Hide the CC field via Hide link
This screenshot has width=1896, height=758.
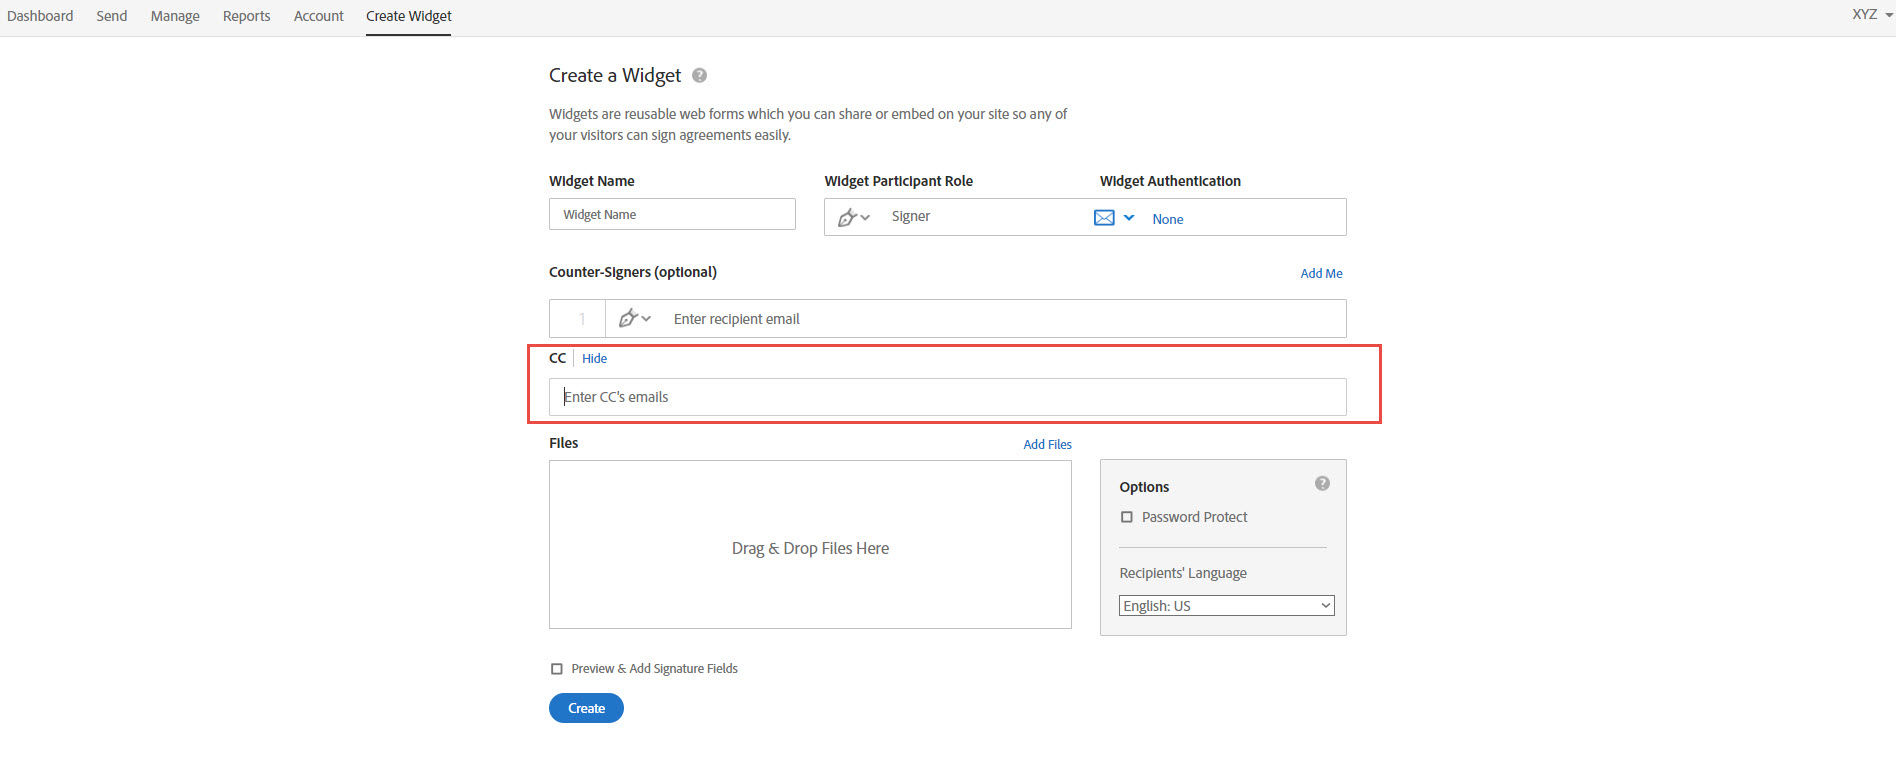tap(594, 358)
